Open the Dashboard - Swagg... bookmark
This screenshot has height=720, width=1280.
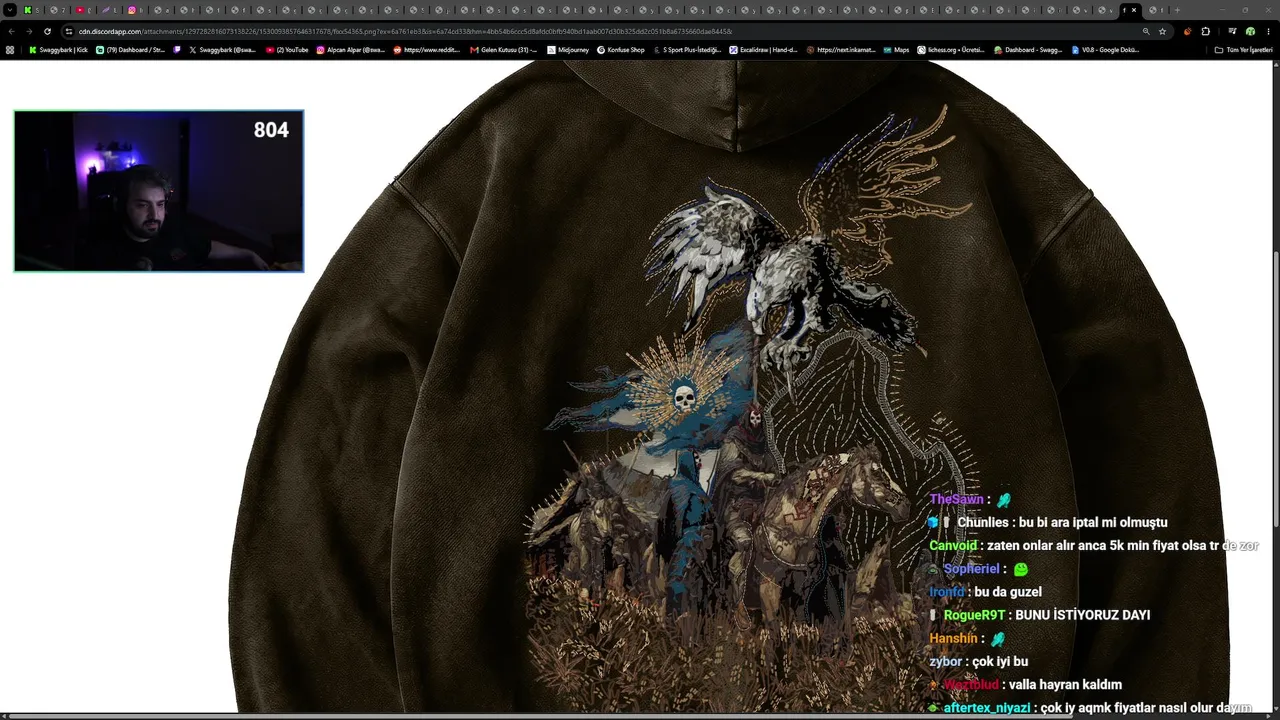[1028, 49]
